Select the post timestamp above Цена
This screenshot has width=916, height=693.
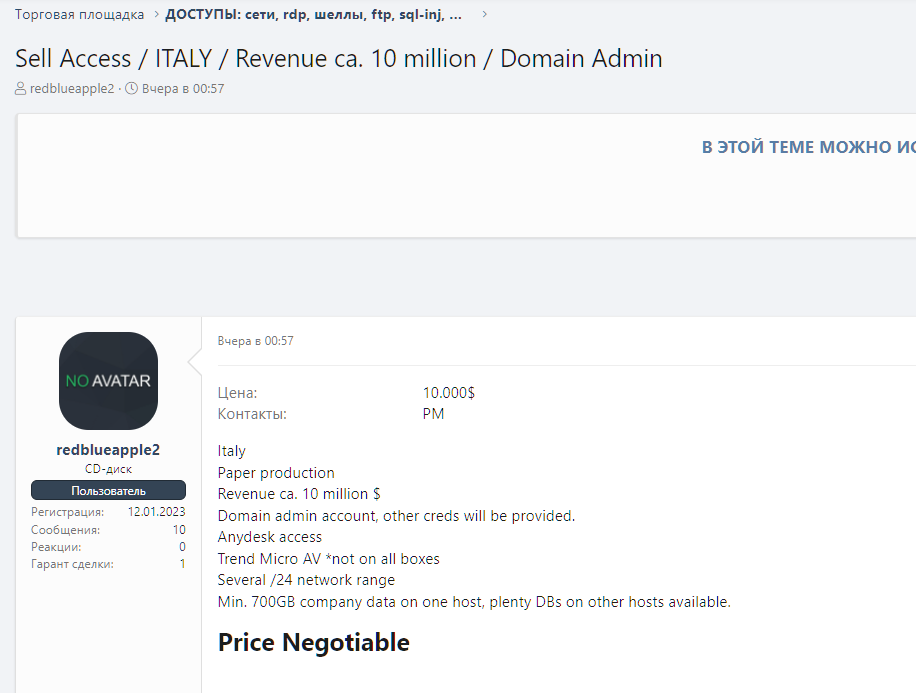[x=255, y=341]
